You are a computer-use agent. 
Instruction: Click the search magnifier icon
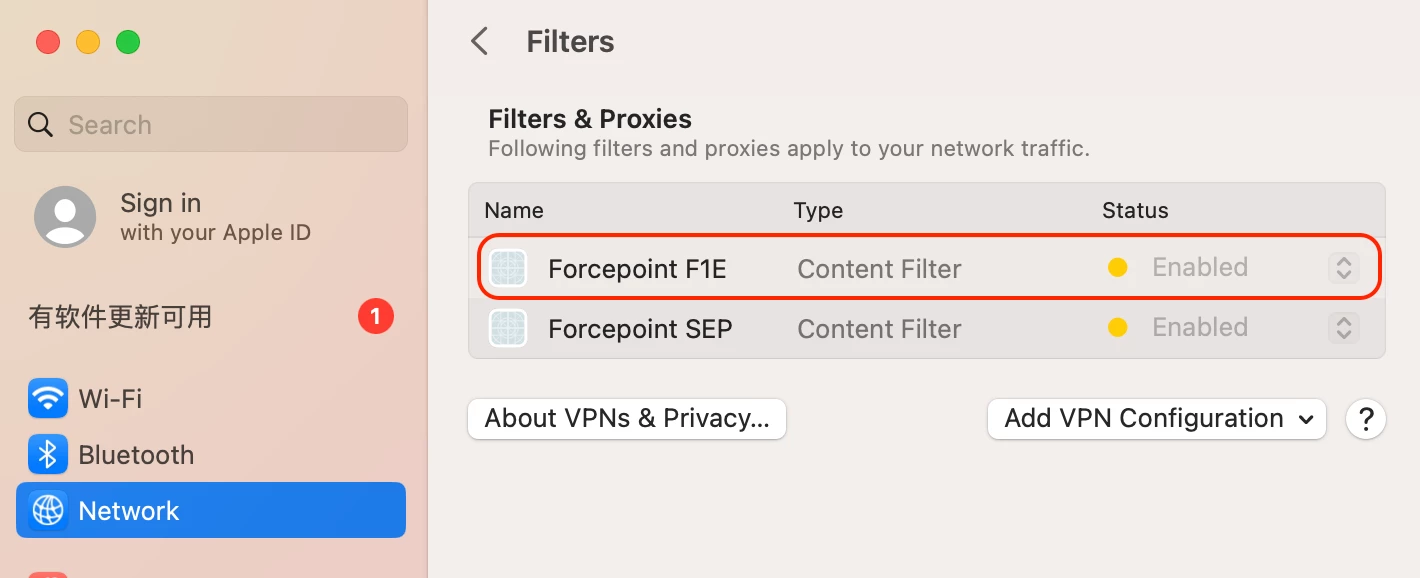coord(40,125)
